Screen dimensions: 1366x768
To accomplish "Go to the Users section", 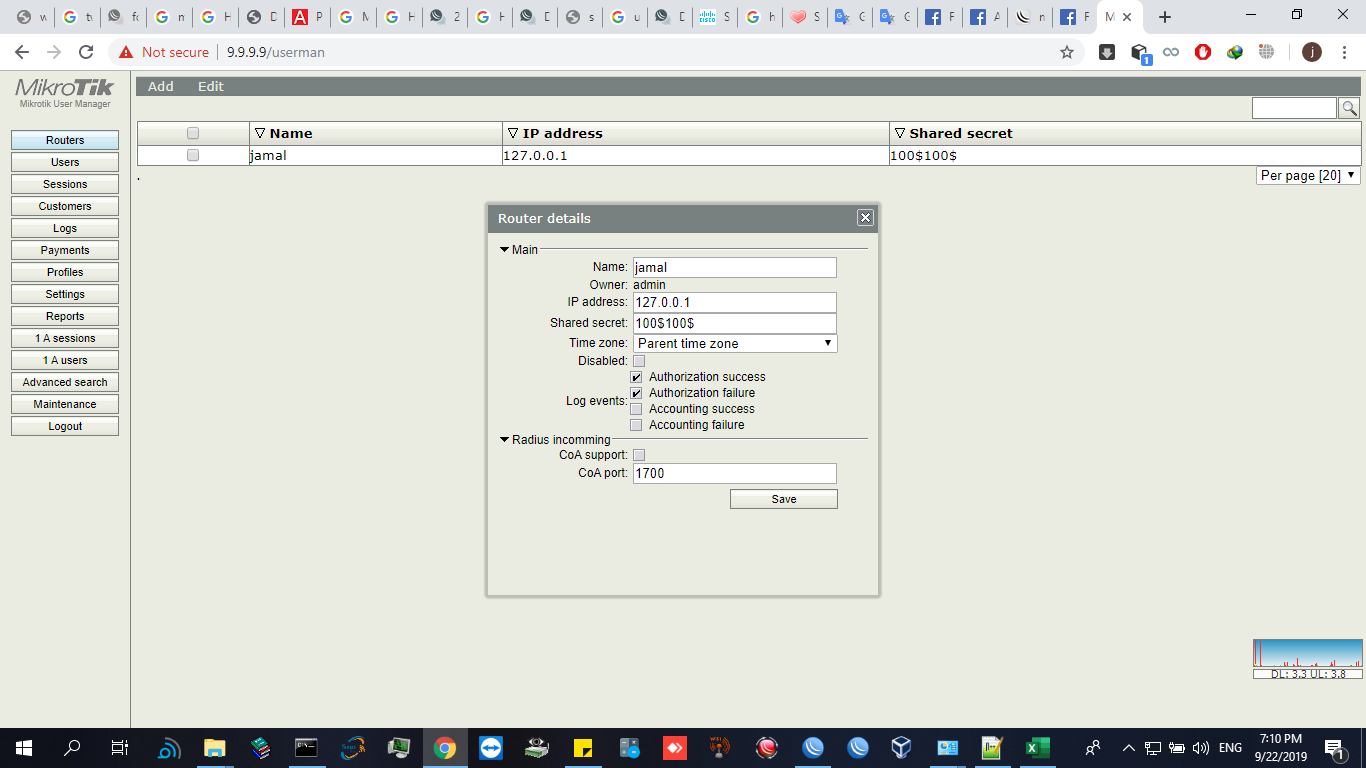I will [x=65, y=162].
